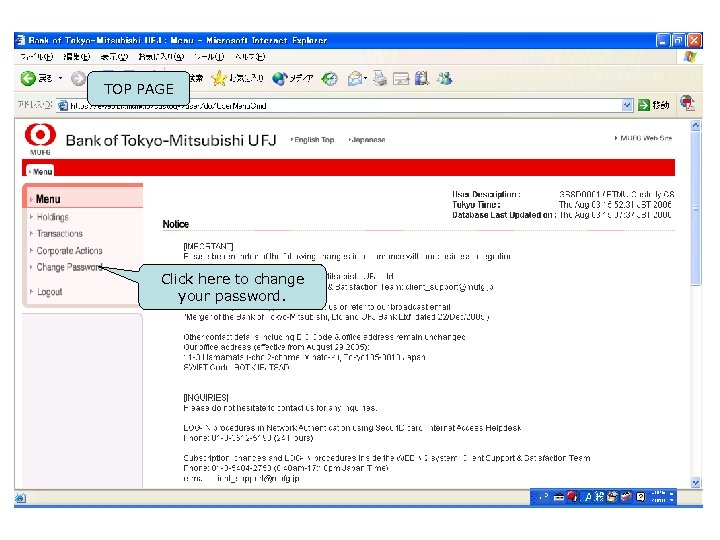Image resolution: width=720 pixels, height=540 pixels.
Task: Click the Edit page toolbar icon
Action: click(x=401, y=79)
